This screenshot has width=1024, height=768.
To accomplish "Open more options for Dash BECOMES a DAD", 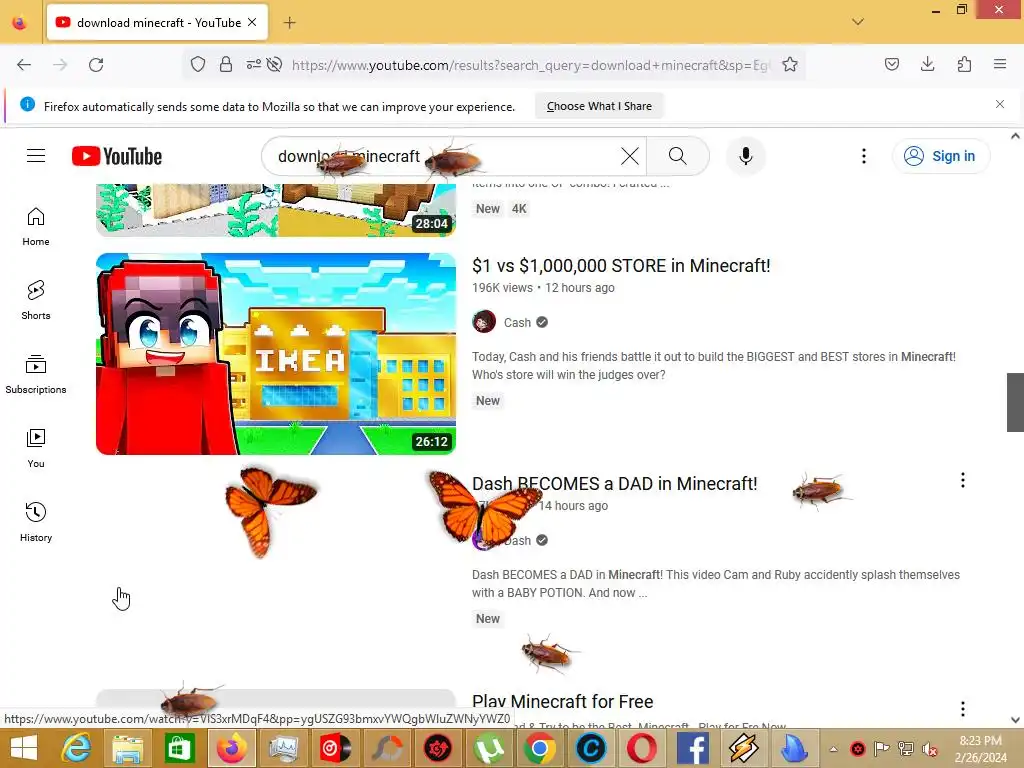I will [x=963, y=481].
